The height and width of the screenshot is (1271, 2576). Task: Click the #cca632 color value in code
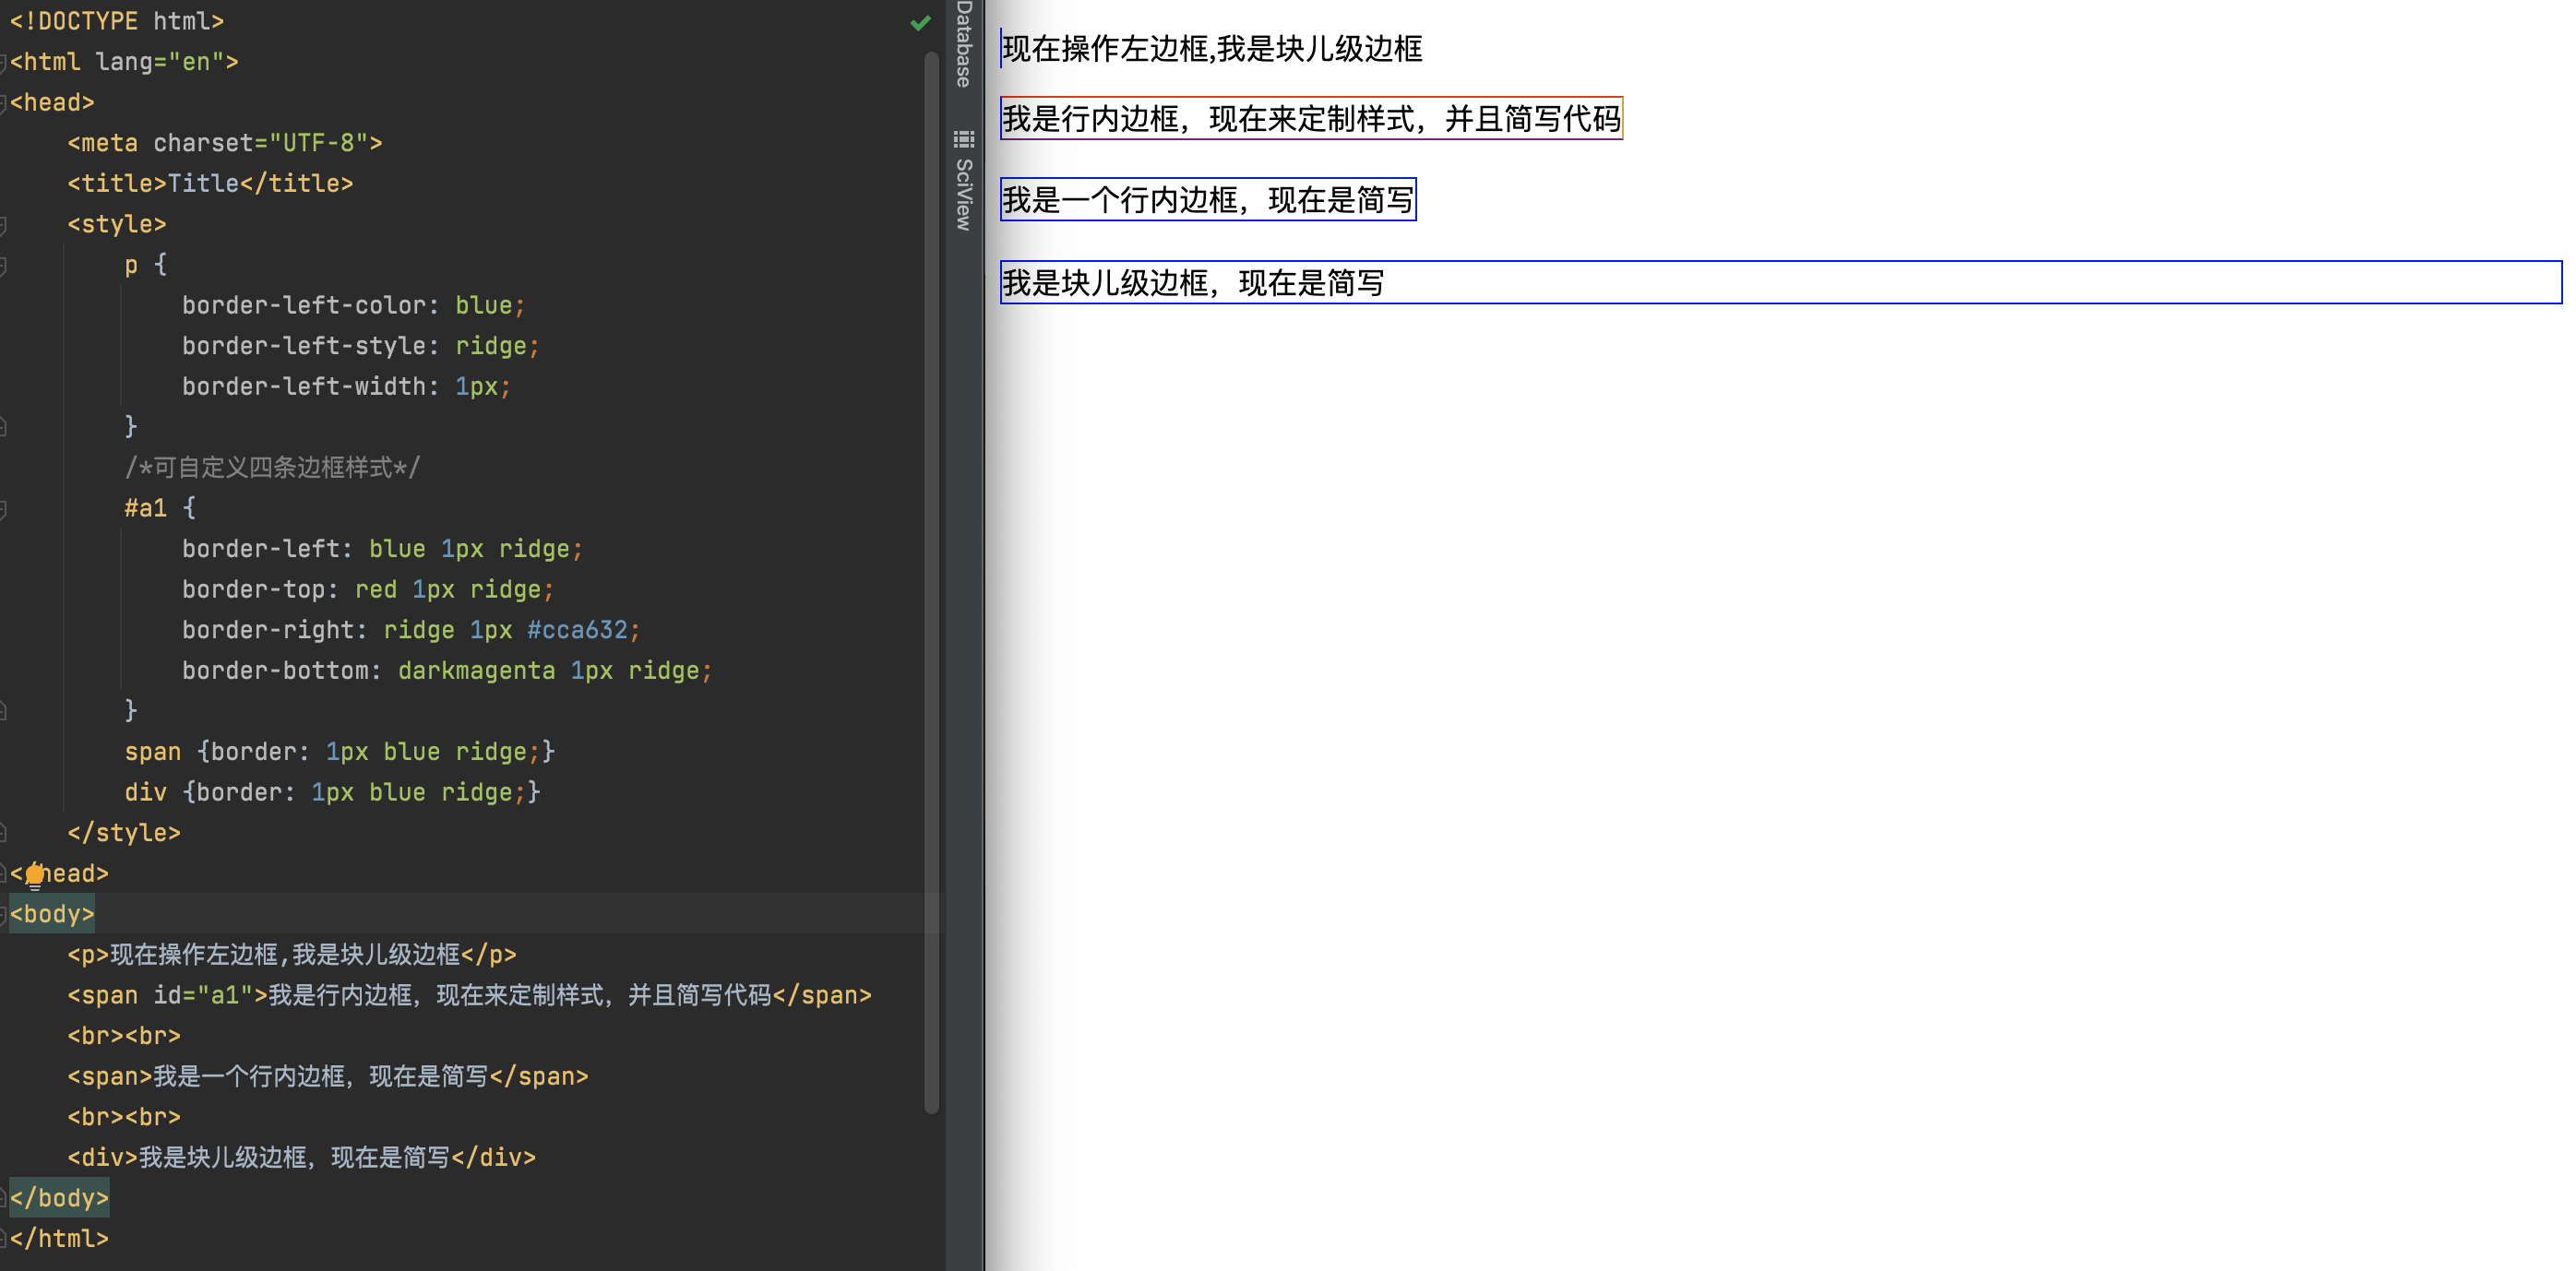click(577, 630)
